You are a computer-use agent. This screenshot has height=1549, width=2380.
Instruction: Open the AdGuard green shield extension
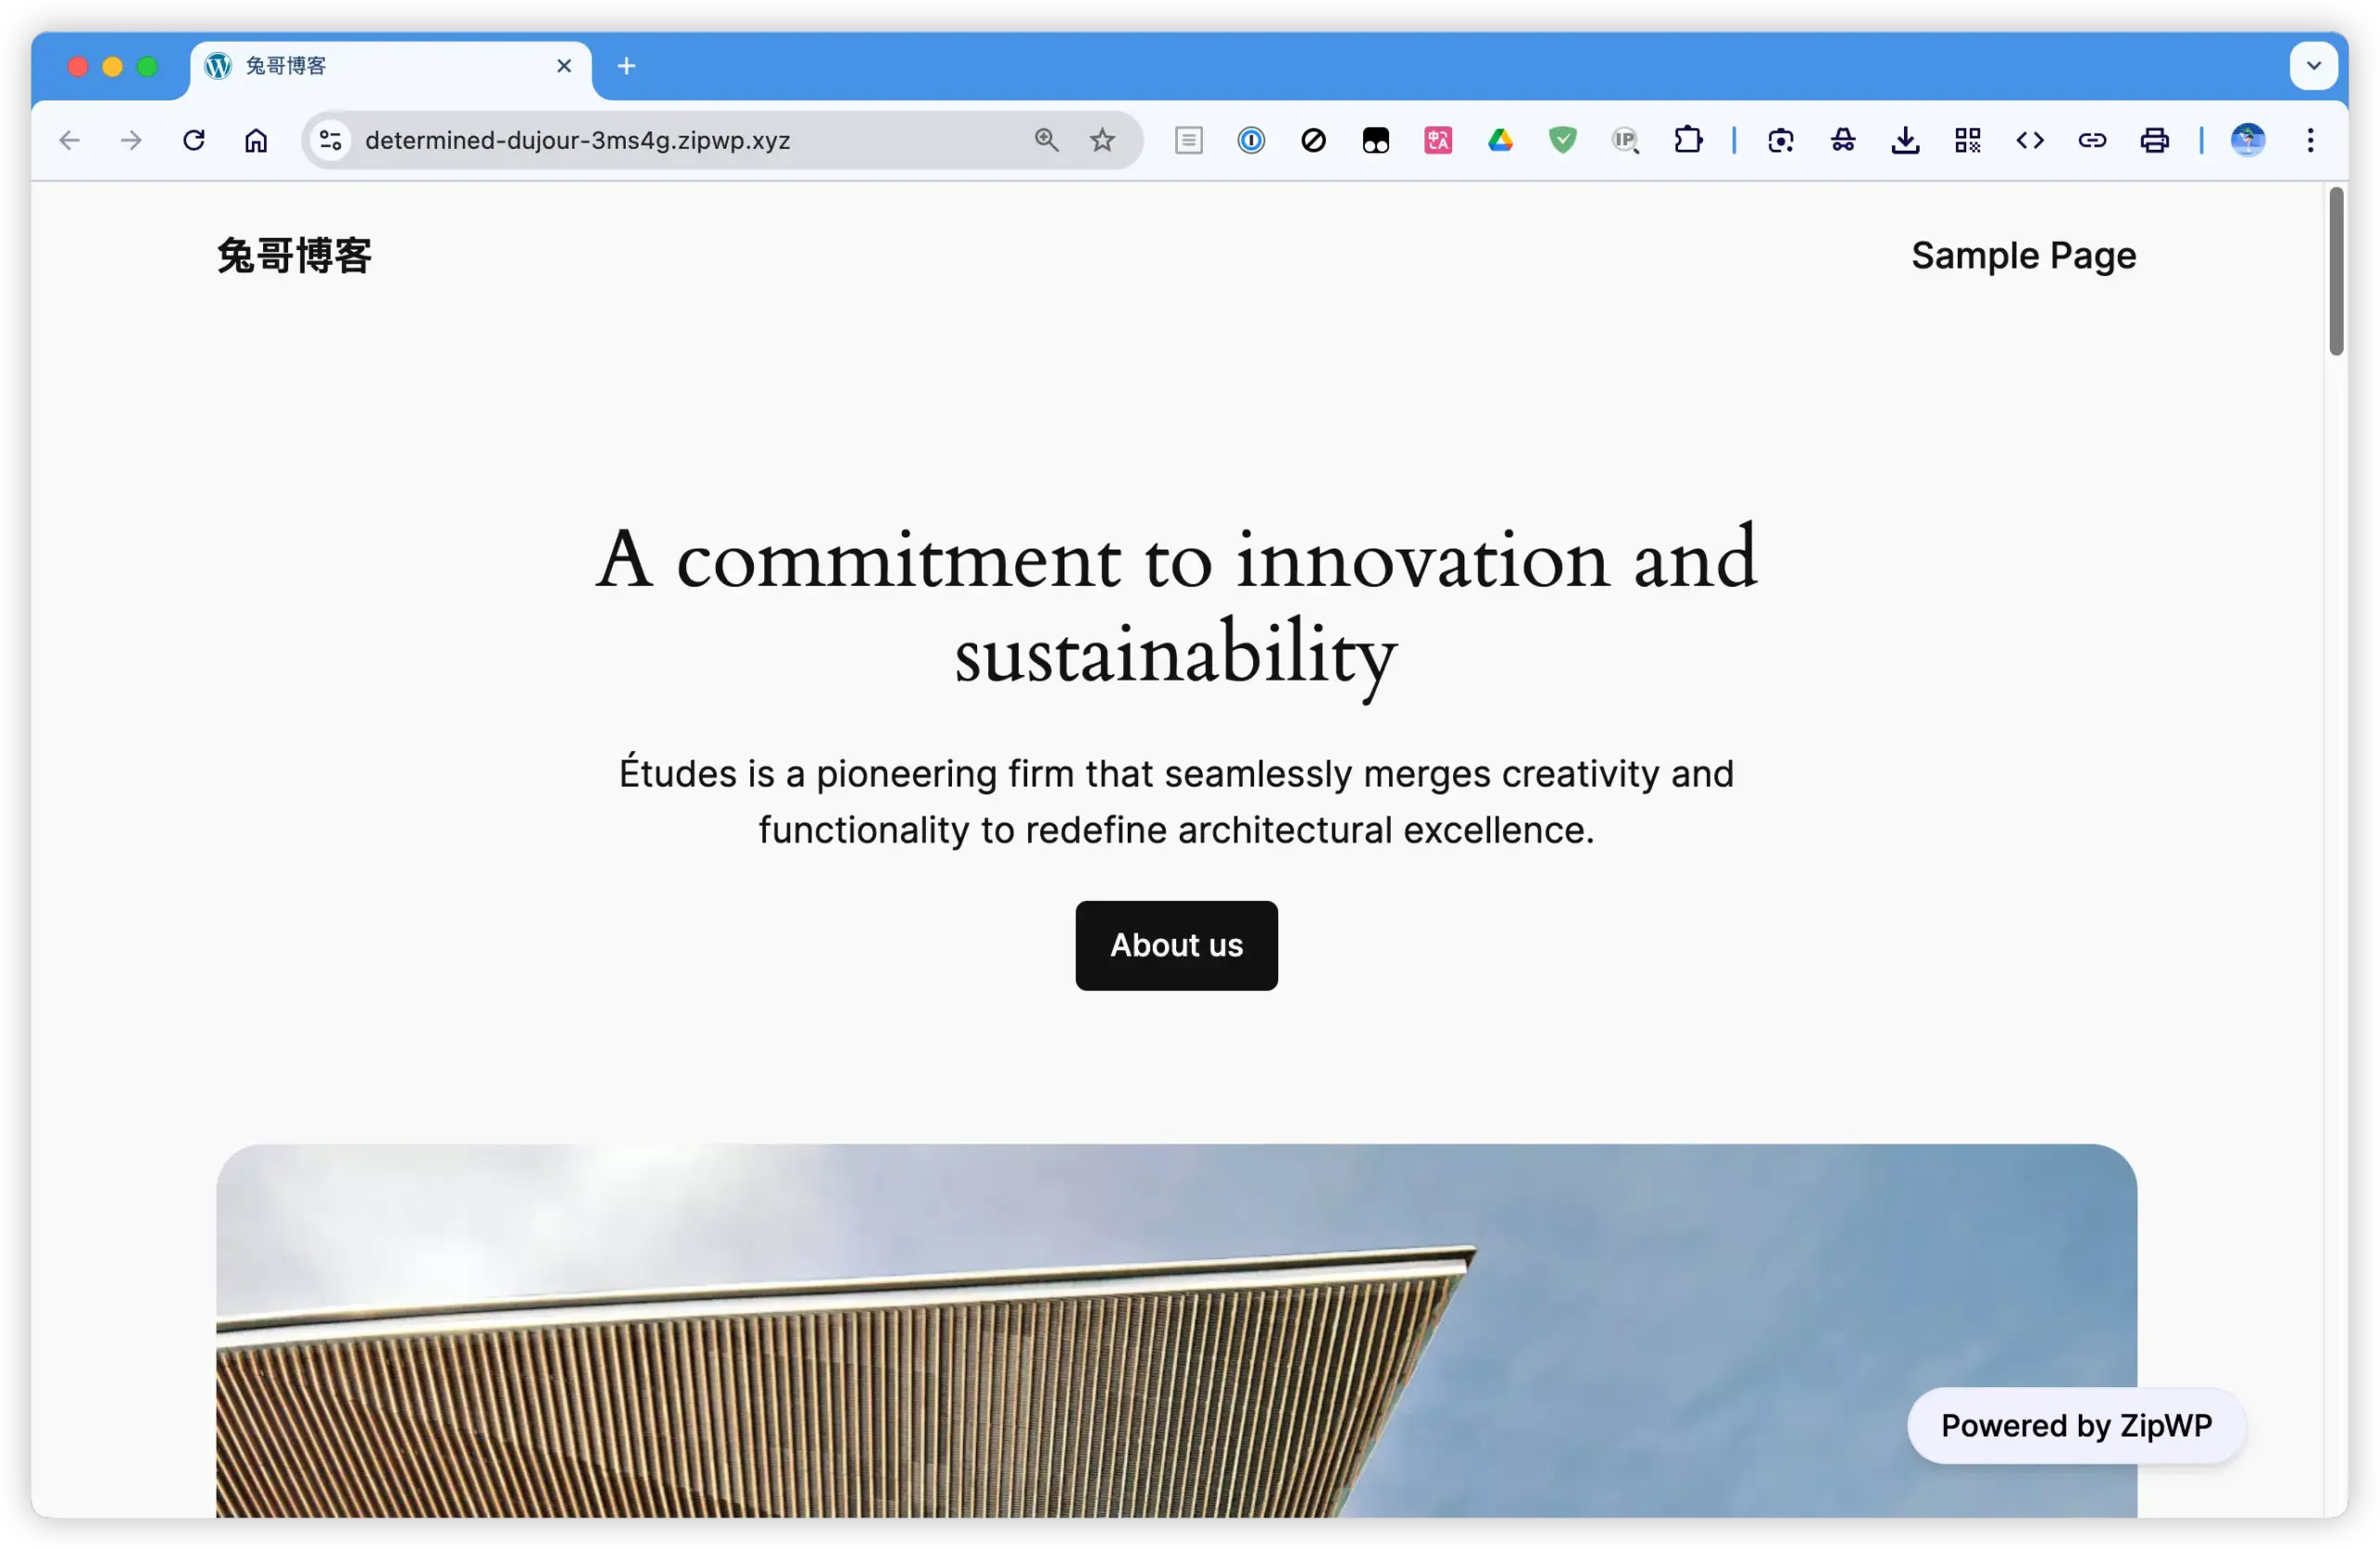(1563, 140)
